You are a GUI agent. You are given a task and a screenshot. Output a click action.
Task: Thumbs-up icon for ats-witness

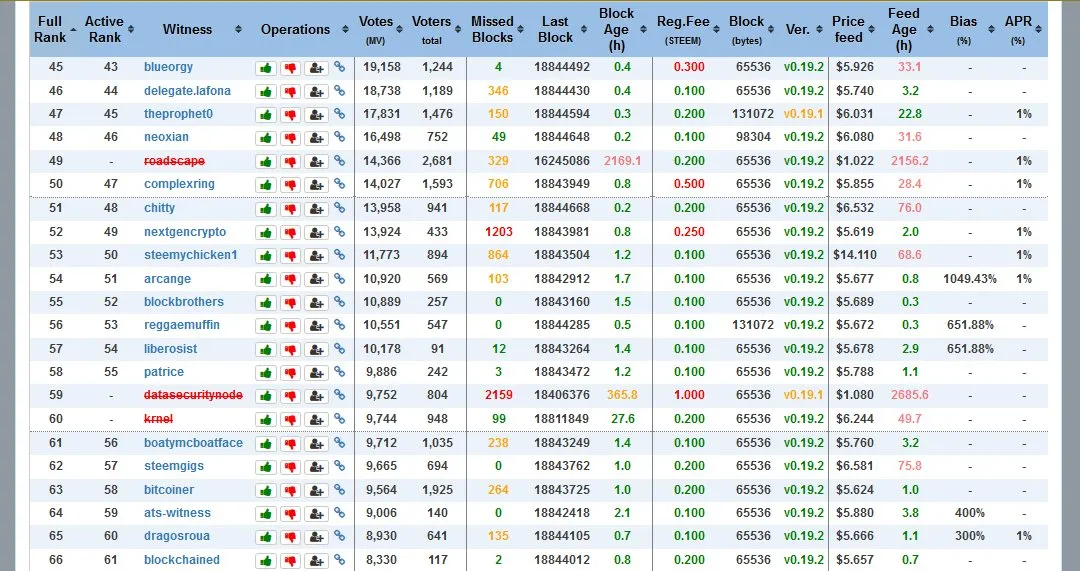(266, 514)
